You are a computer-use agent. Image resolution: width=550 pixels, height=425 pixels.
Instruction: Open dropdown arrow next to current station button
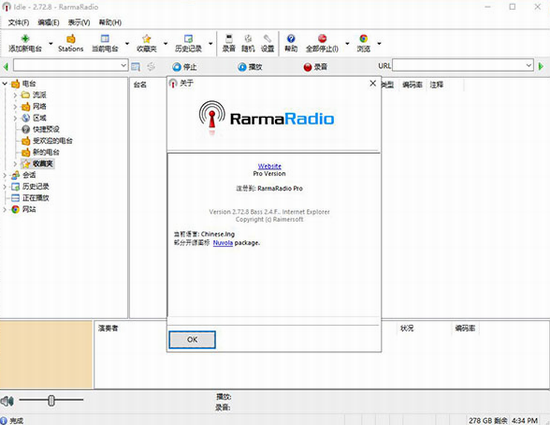(127, 43)
